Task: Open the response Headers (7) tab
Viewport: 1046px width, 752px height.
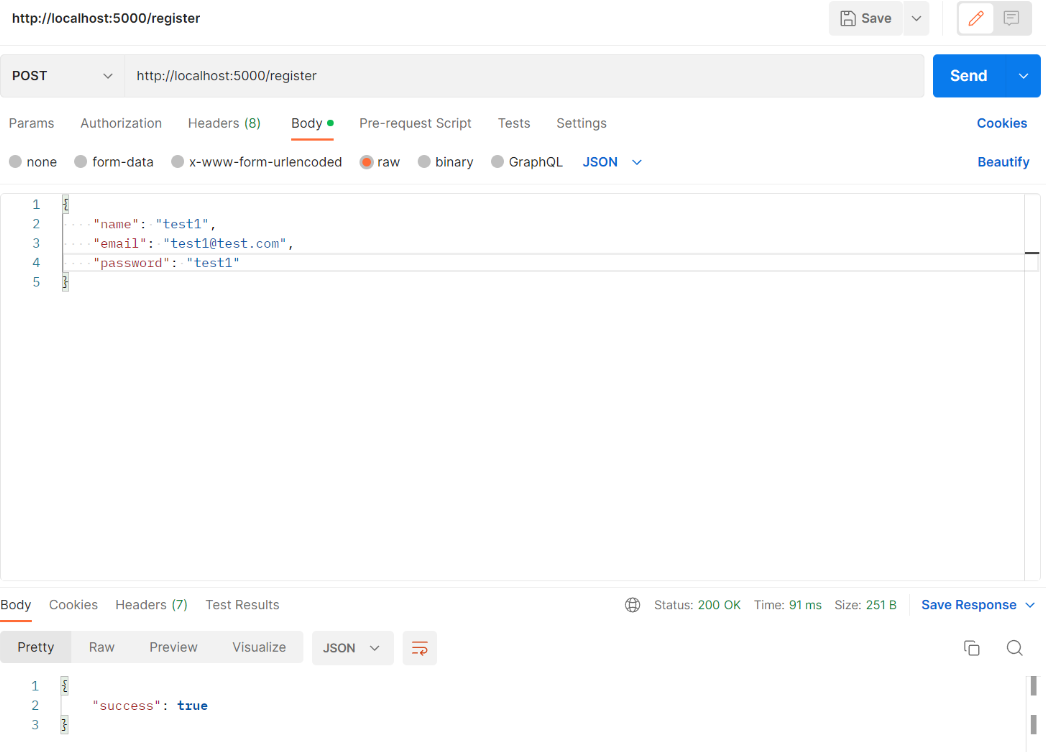Action: (151, 605)
